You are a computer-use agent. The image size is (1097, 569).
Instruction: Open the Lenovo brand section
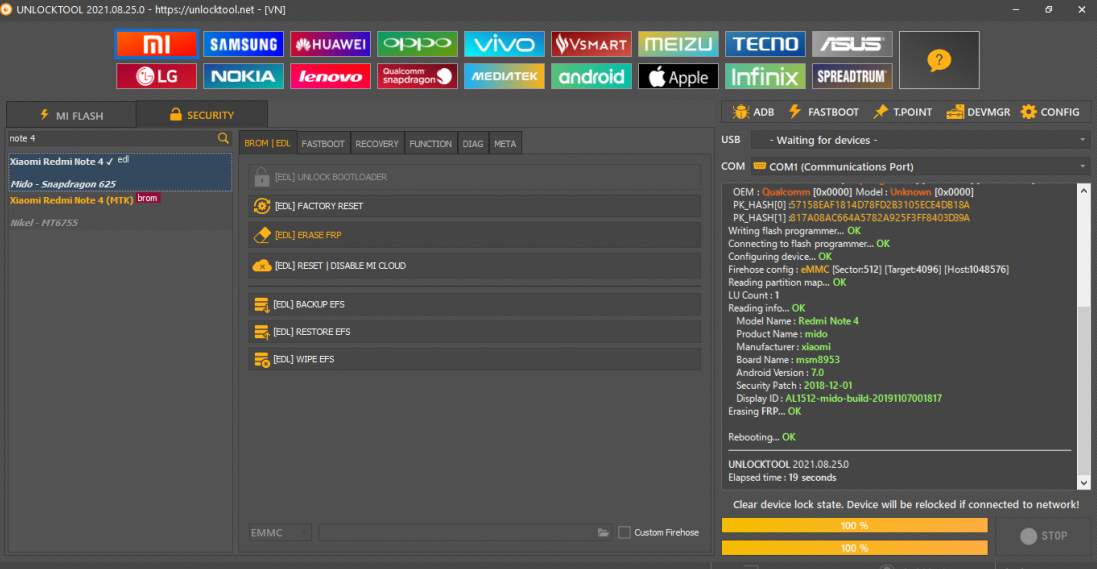330,76
